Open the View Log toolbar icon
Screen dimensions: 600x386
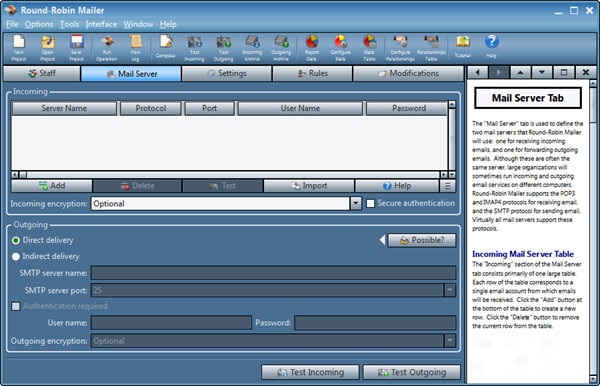pyautogui.click(x=135, y=48)
